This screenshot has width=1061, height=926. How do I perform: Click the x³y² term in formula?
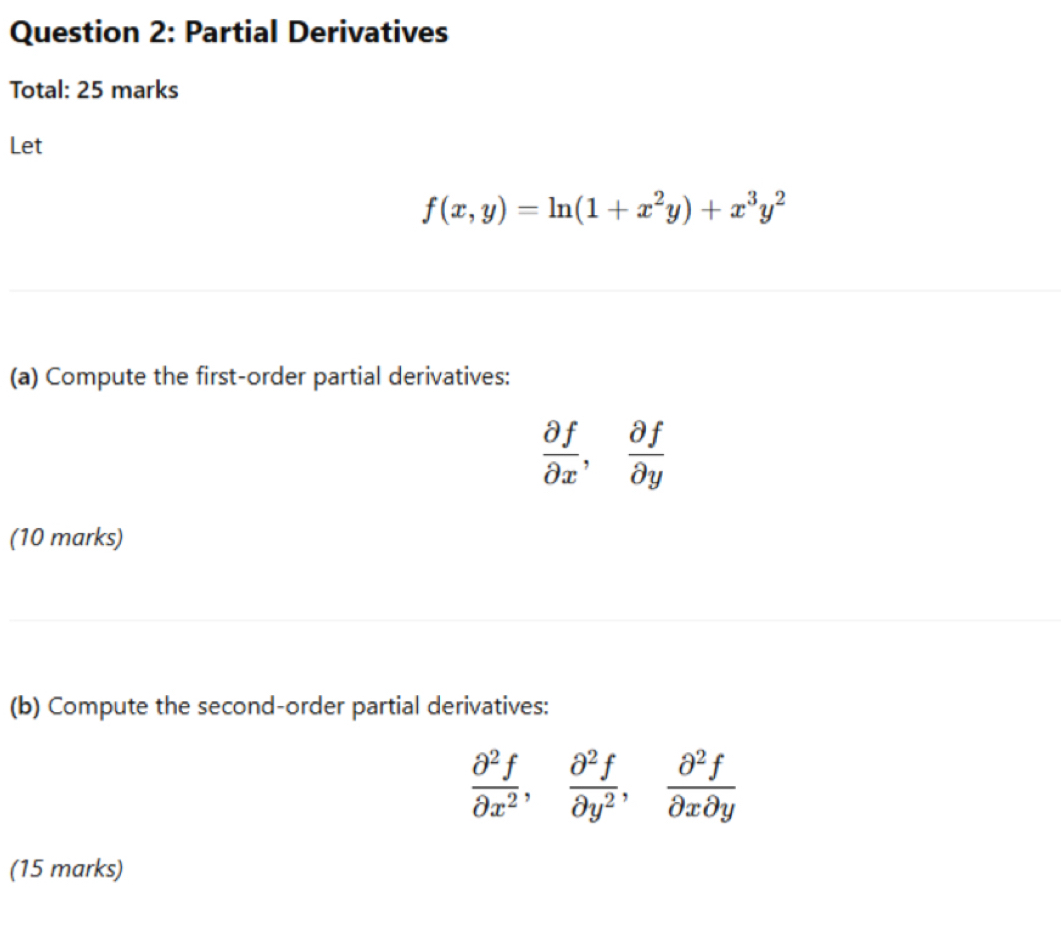click(x=758, y=207)
